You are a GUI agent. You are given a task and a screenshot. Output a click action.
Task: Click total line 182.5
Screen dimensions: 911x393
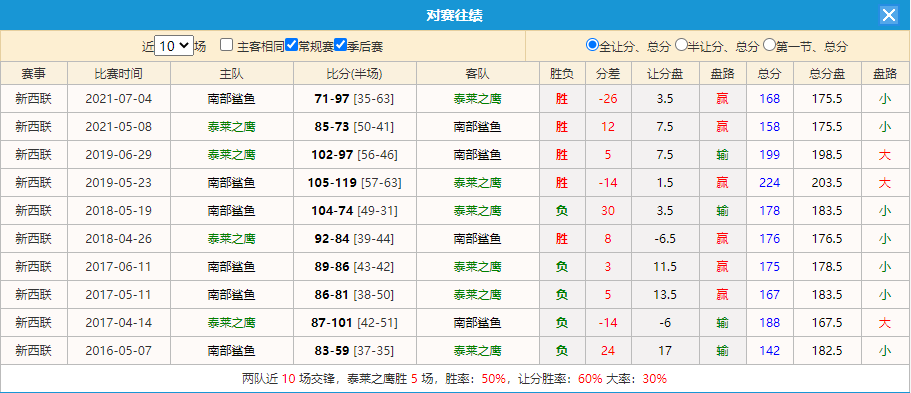point(827,351)
